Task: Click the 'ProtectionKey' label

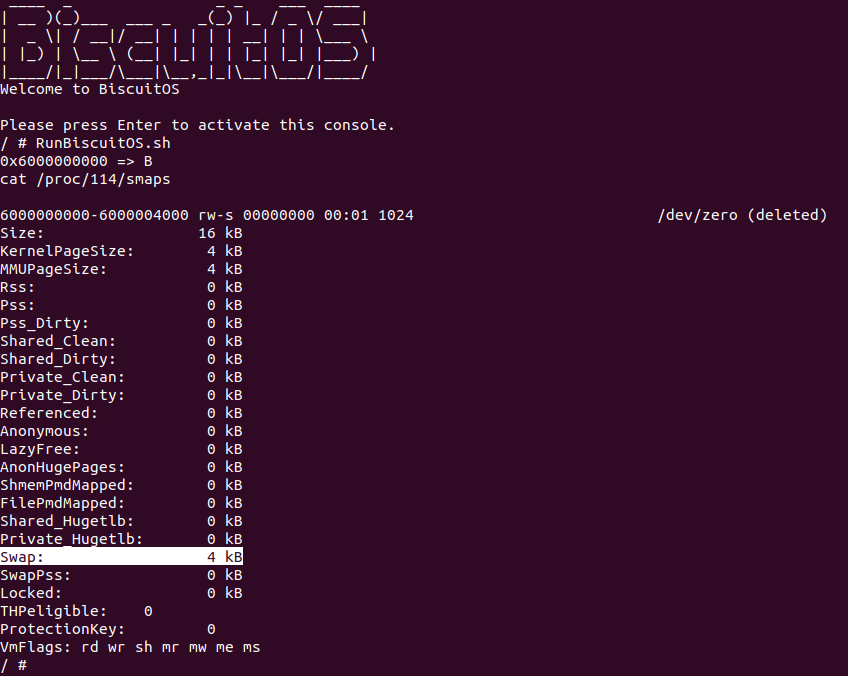Action: pos(63,629)
